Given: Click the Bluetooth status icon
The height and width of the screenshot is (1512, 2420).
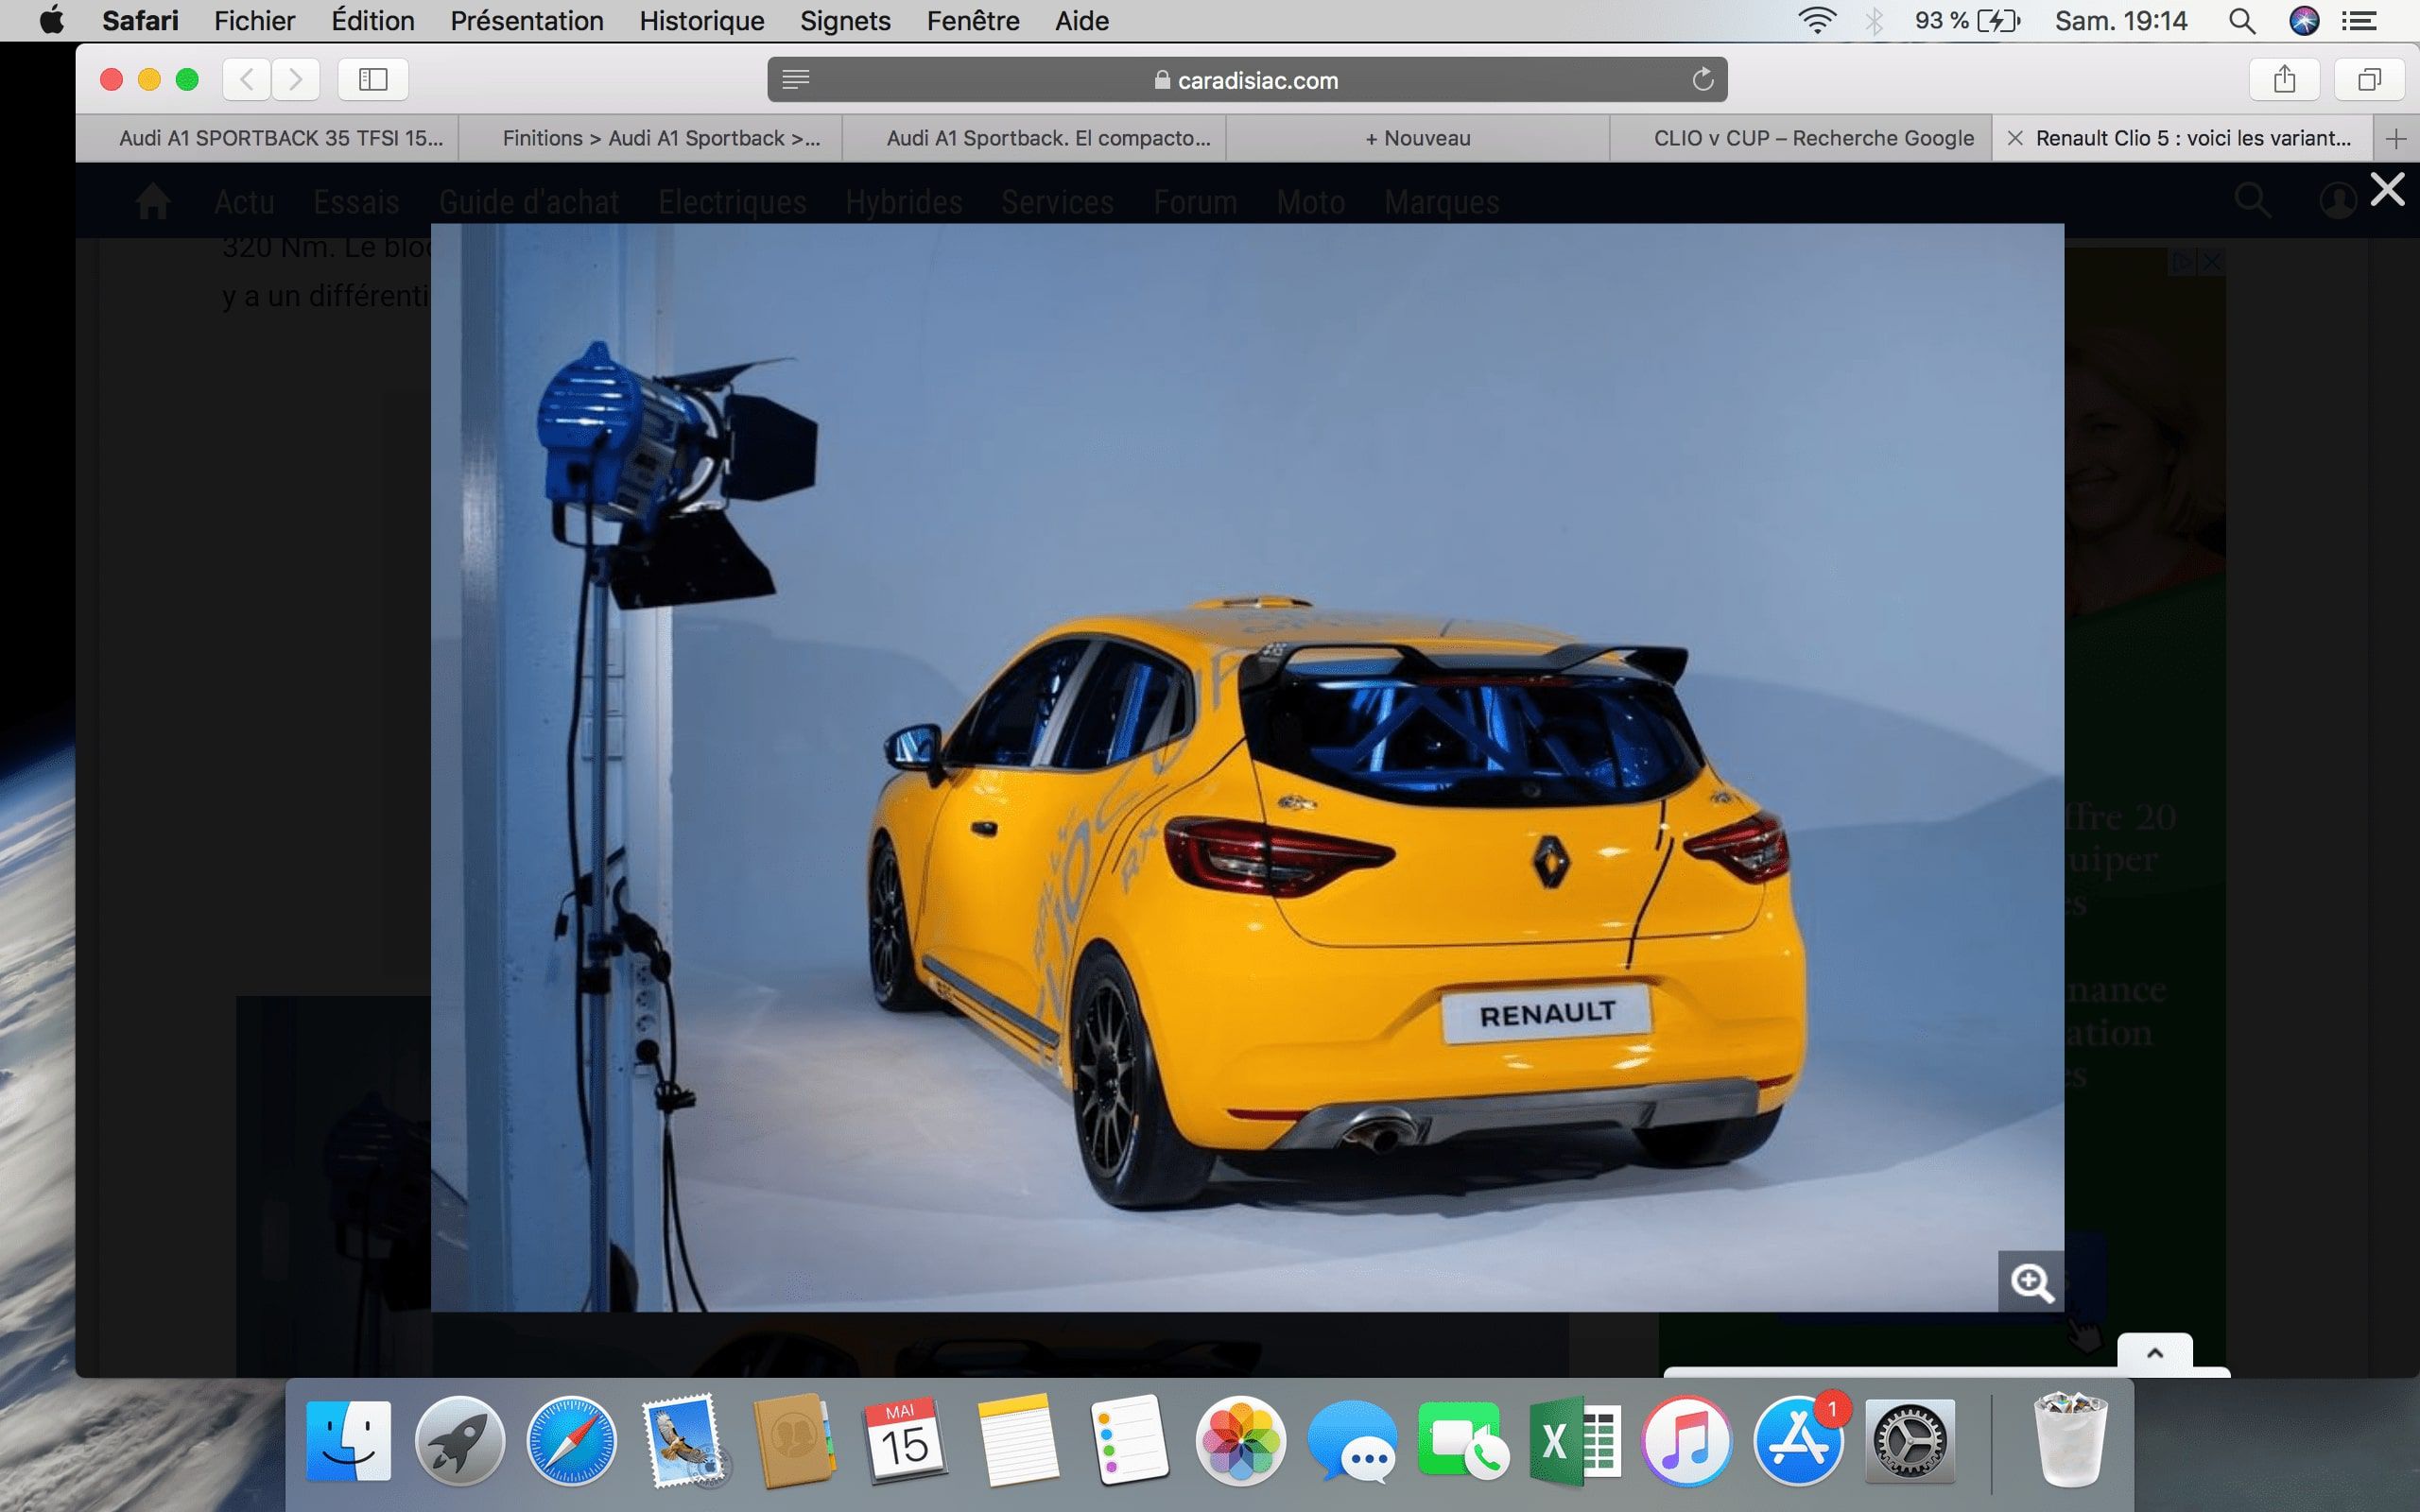Looking at the screenshot, I should [x=1874, y=20].
